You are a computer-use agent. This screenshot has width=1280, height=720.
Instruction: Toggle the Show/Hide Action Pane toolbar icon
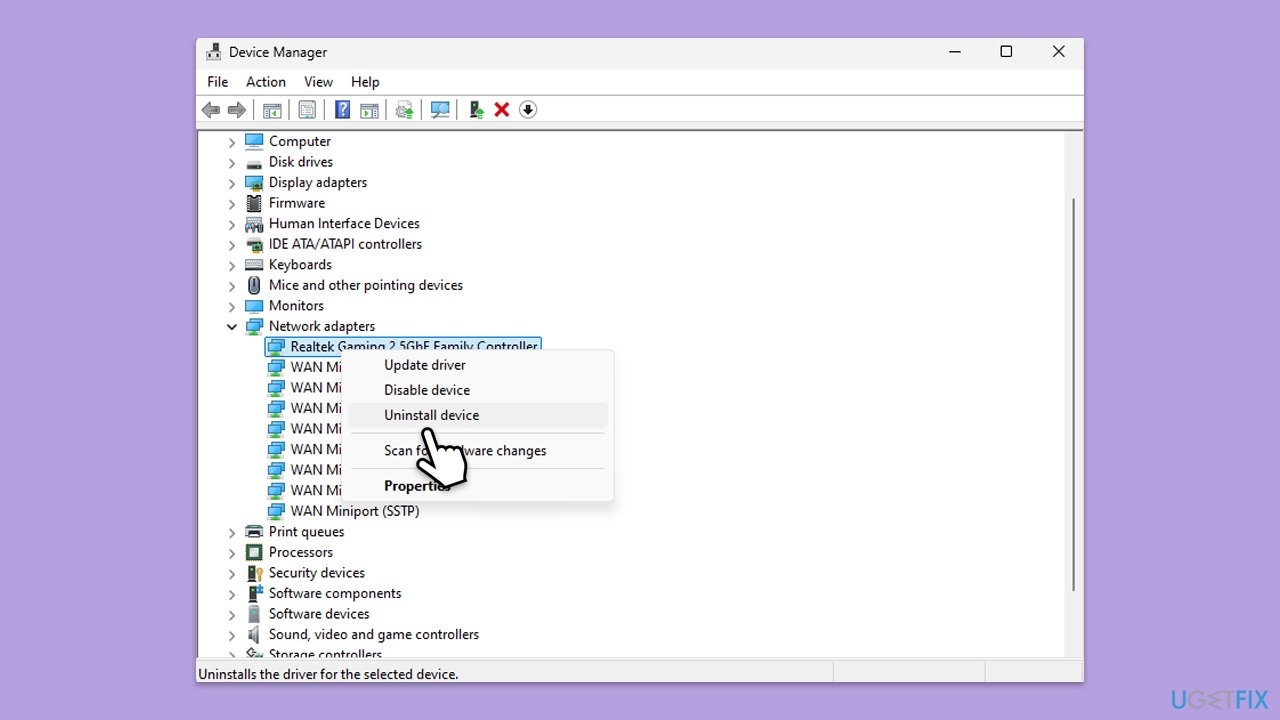[x=369, y=110]
